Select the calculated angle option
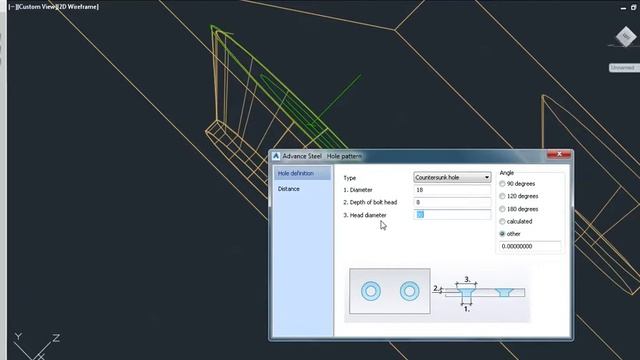The image size is (640, 360). [516, 221]
